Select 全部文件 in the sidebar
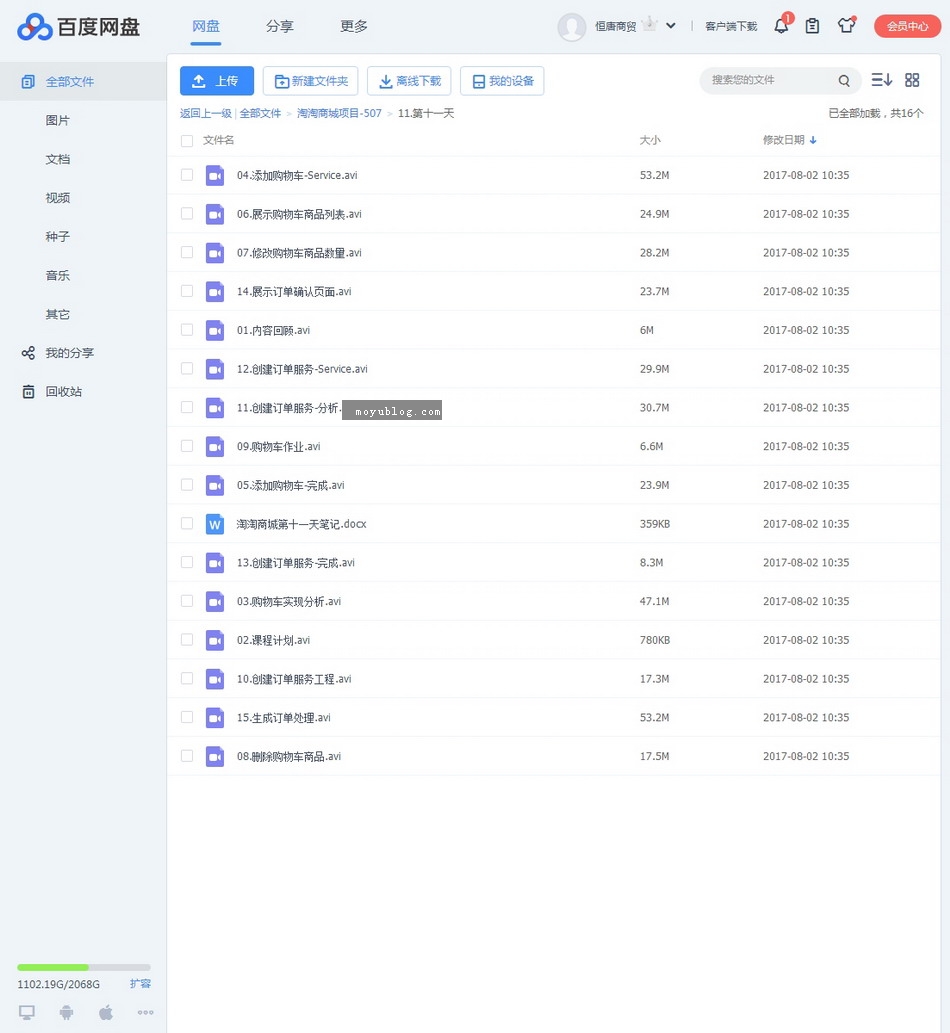The image size is (950, 1033). point(83,82)
